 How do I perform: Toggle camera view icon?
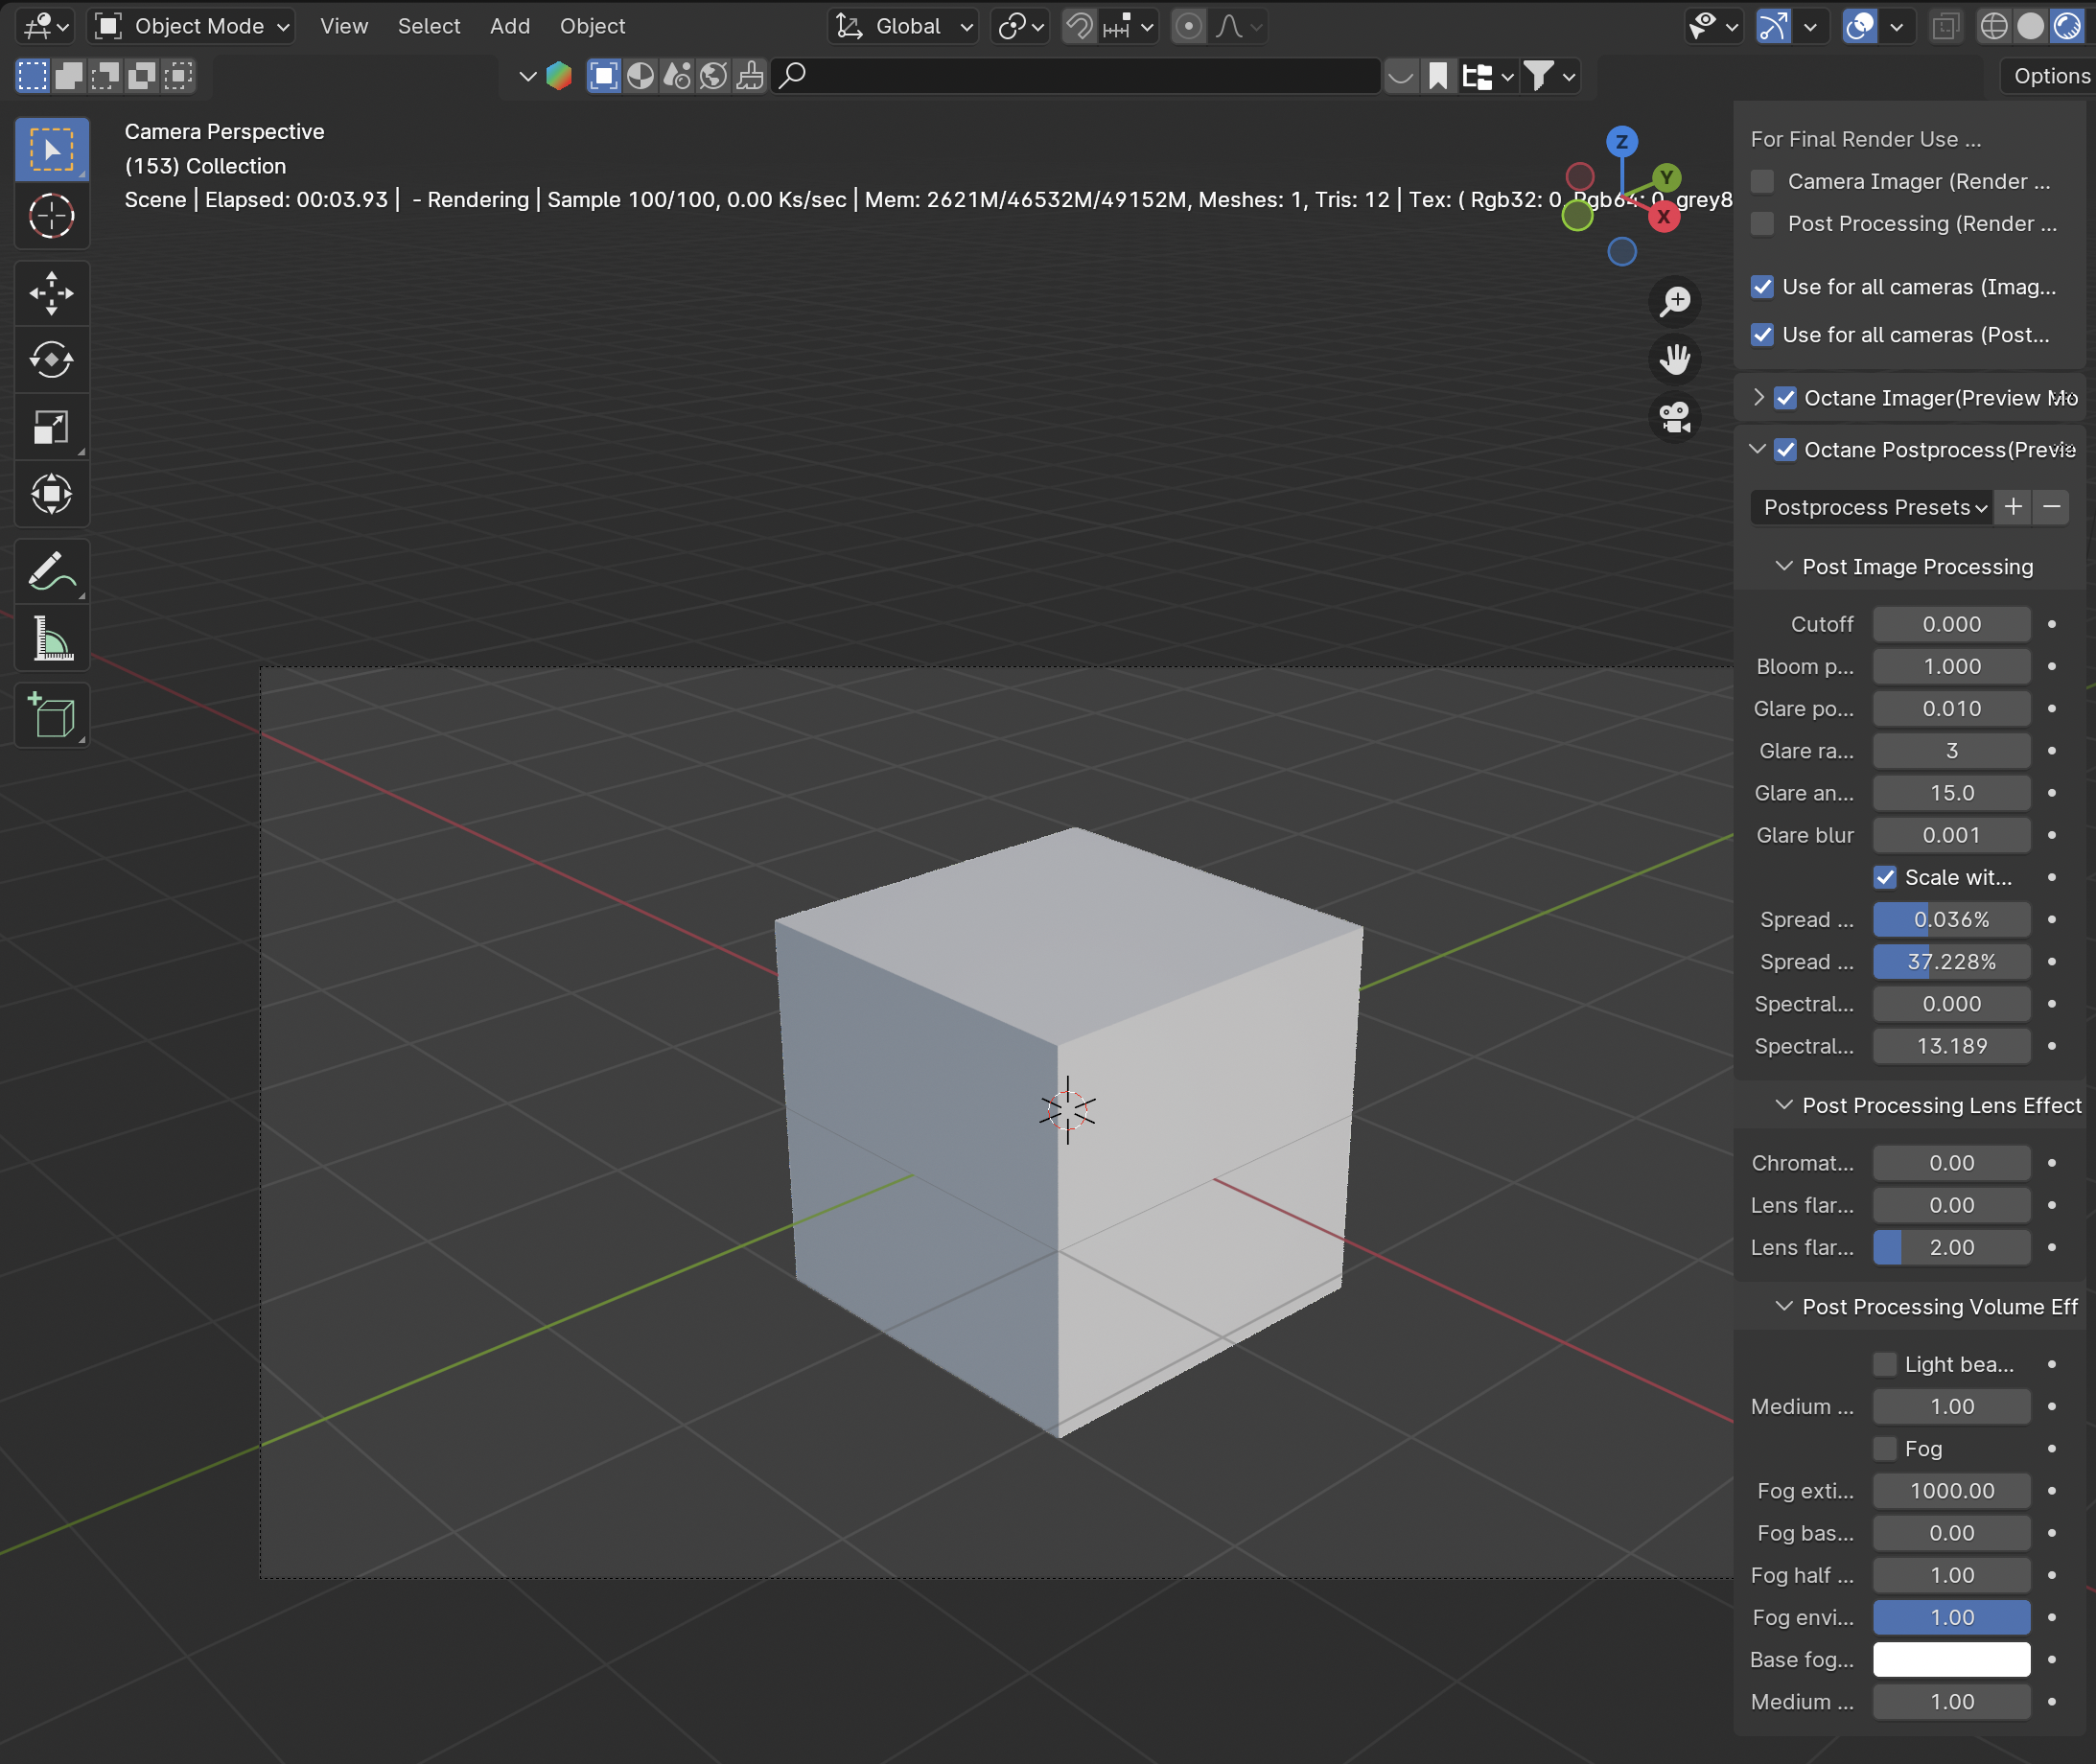(1675, 416)
